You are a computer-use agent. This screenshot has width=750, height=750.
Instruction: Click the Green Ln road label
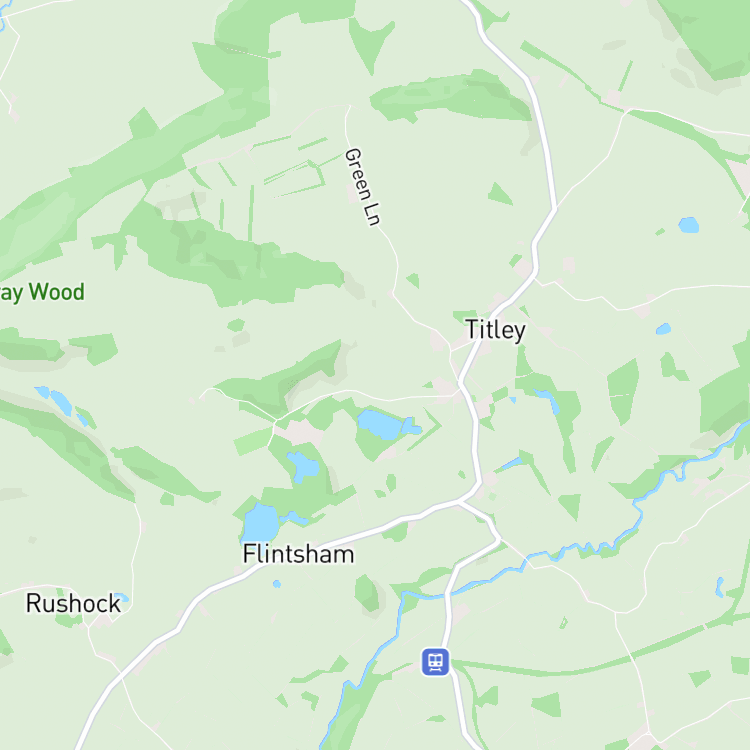click(x=362, y=187)
